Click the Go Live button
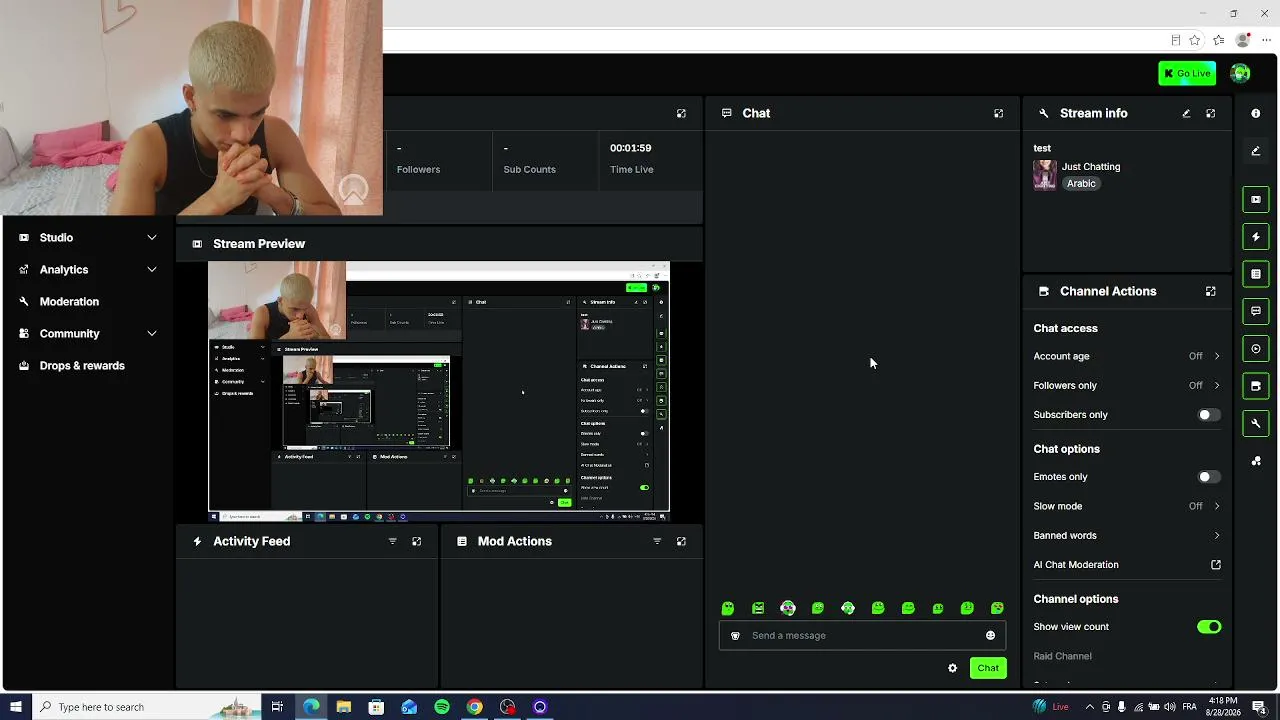The image size is (1280, 720). click(x=1187, y=73)
